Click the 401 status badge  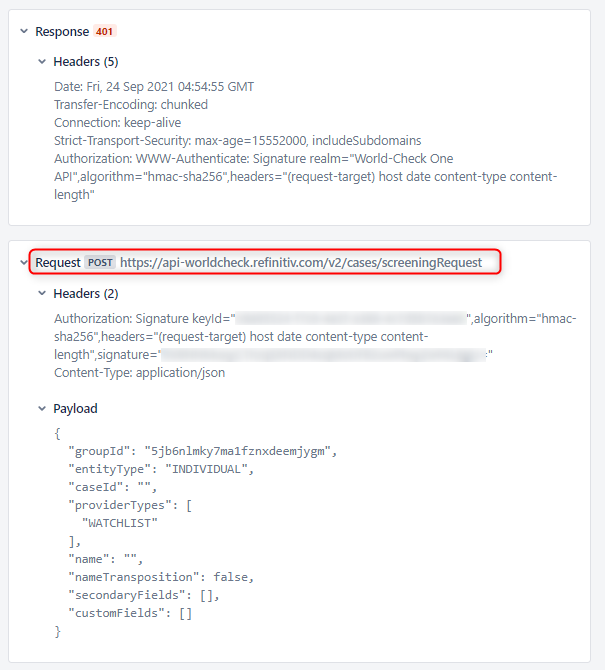pos(104,32)
